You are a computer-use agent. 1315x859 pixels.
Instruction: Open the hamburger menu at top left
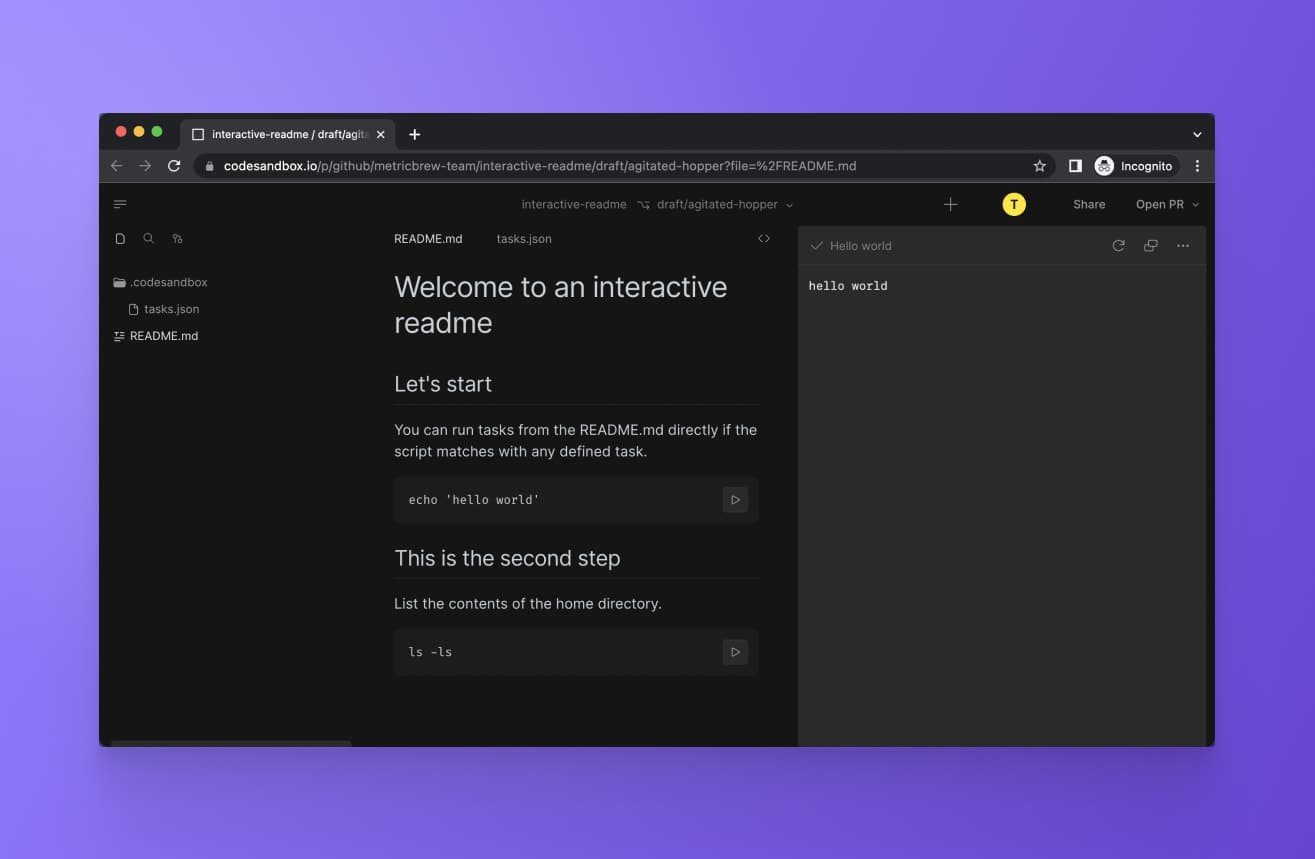coord(120,203)
